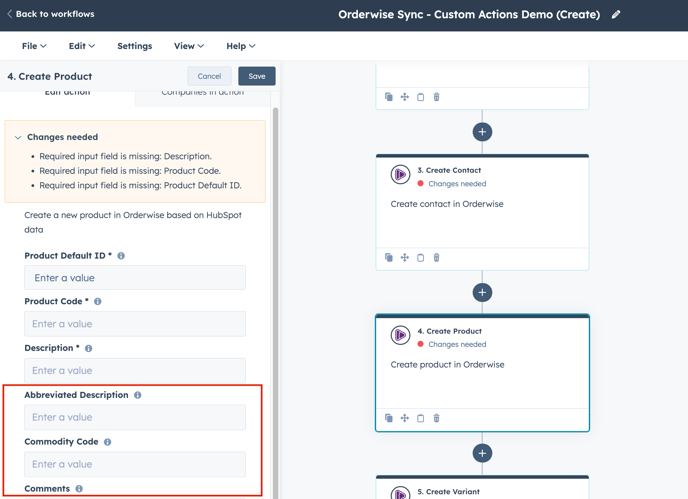Select the 5. Create Variant step title

coord(448,492)
